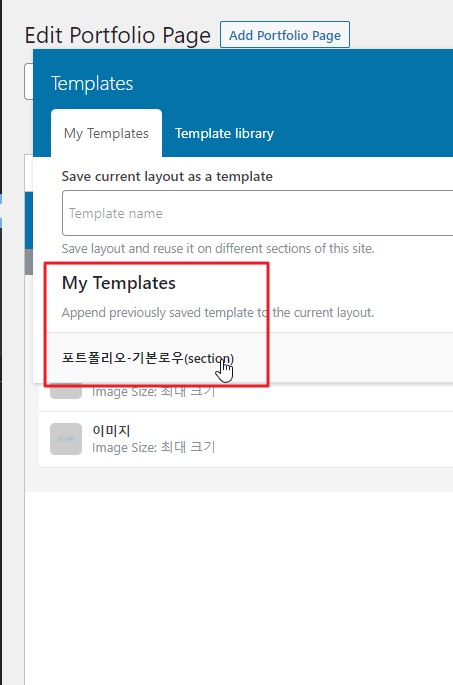Image resolution: width=453 pixels, height=685 pixels.
Task: Click the Append previously saved template description
Action: click(x=218, y=313)
